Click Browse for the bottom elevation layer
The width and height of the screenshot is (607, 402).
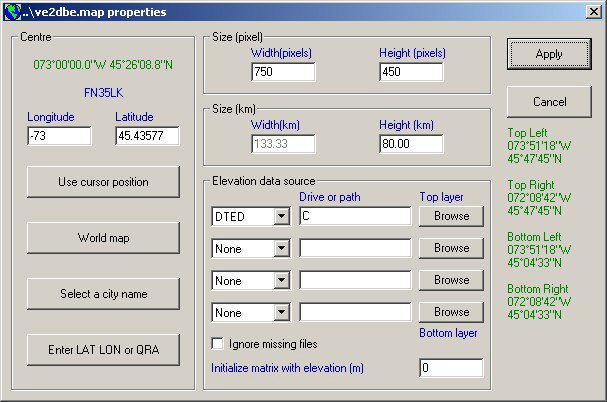451,312
